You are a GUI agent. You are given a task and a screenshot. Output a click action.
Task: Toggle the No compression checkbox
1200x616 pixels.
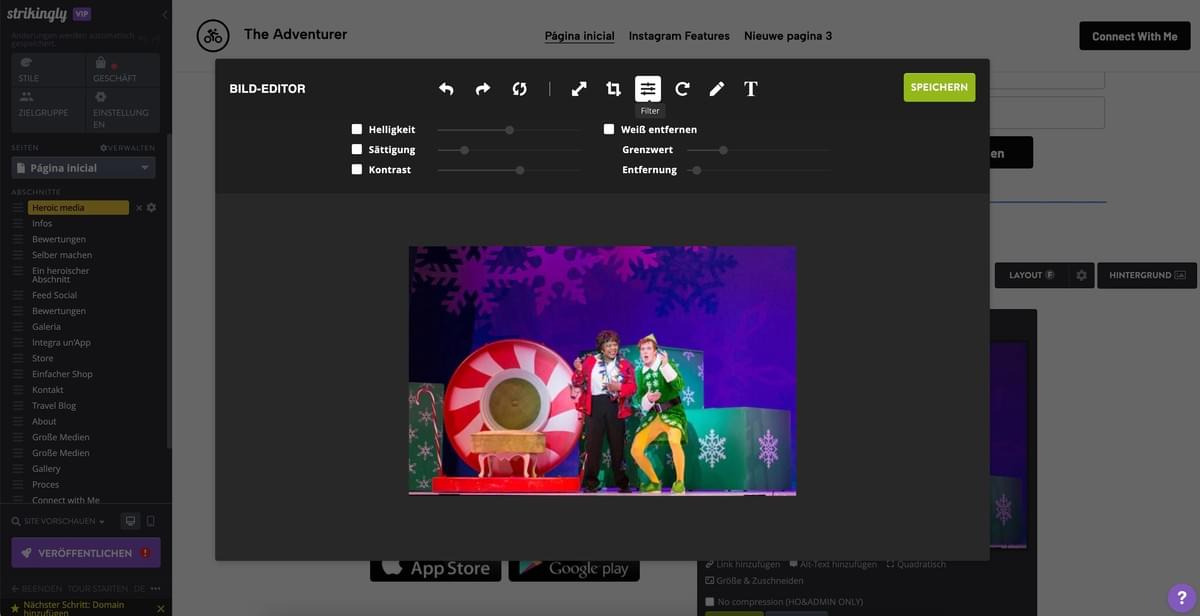coord(710,602)
